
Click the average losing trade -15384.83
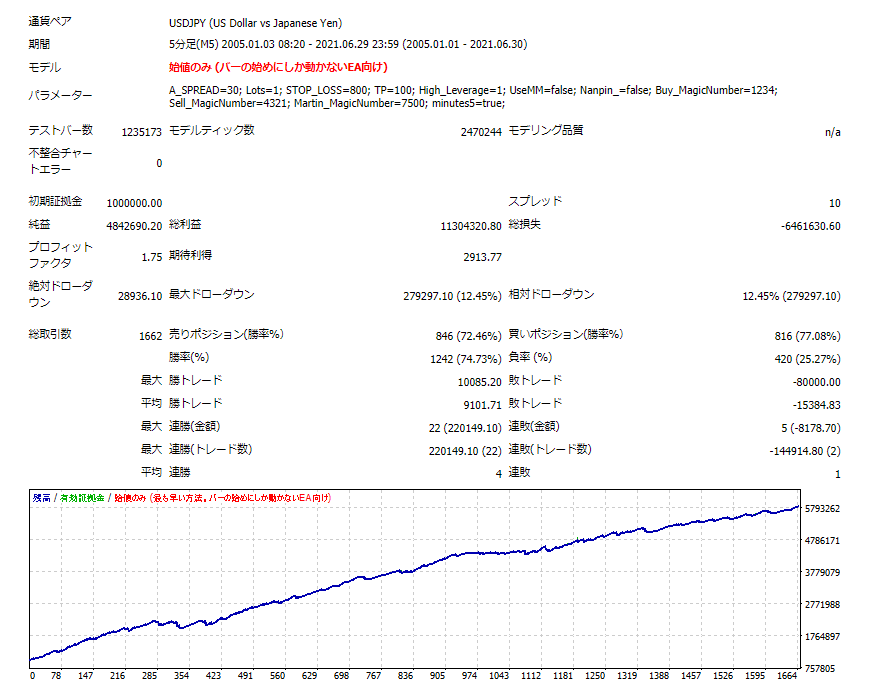click(817, 405)
